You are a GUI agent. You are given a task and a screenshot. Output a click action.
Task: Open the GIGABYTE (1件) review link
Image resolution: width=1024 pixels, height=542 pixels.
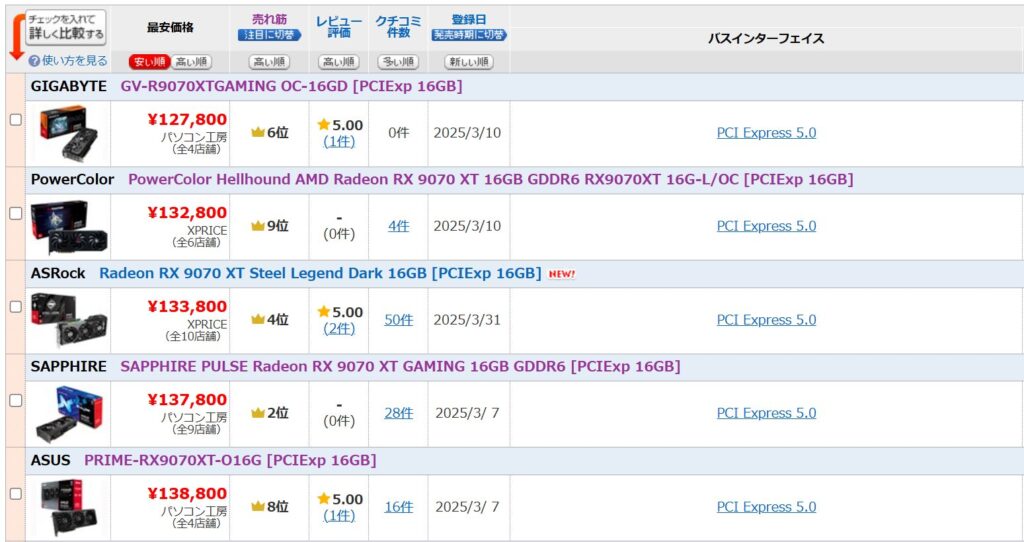click(x=339, y=142)
